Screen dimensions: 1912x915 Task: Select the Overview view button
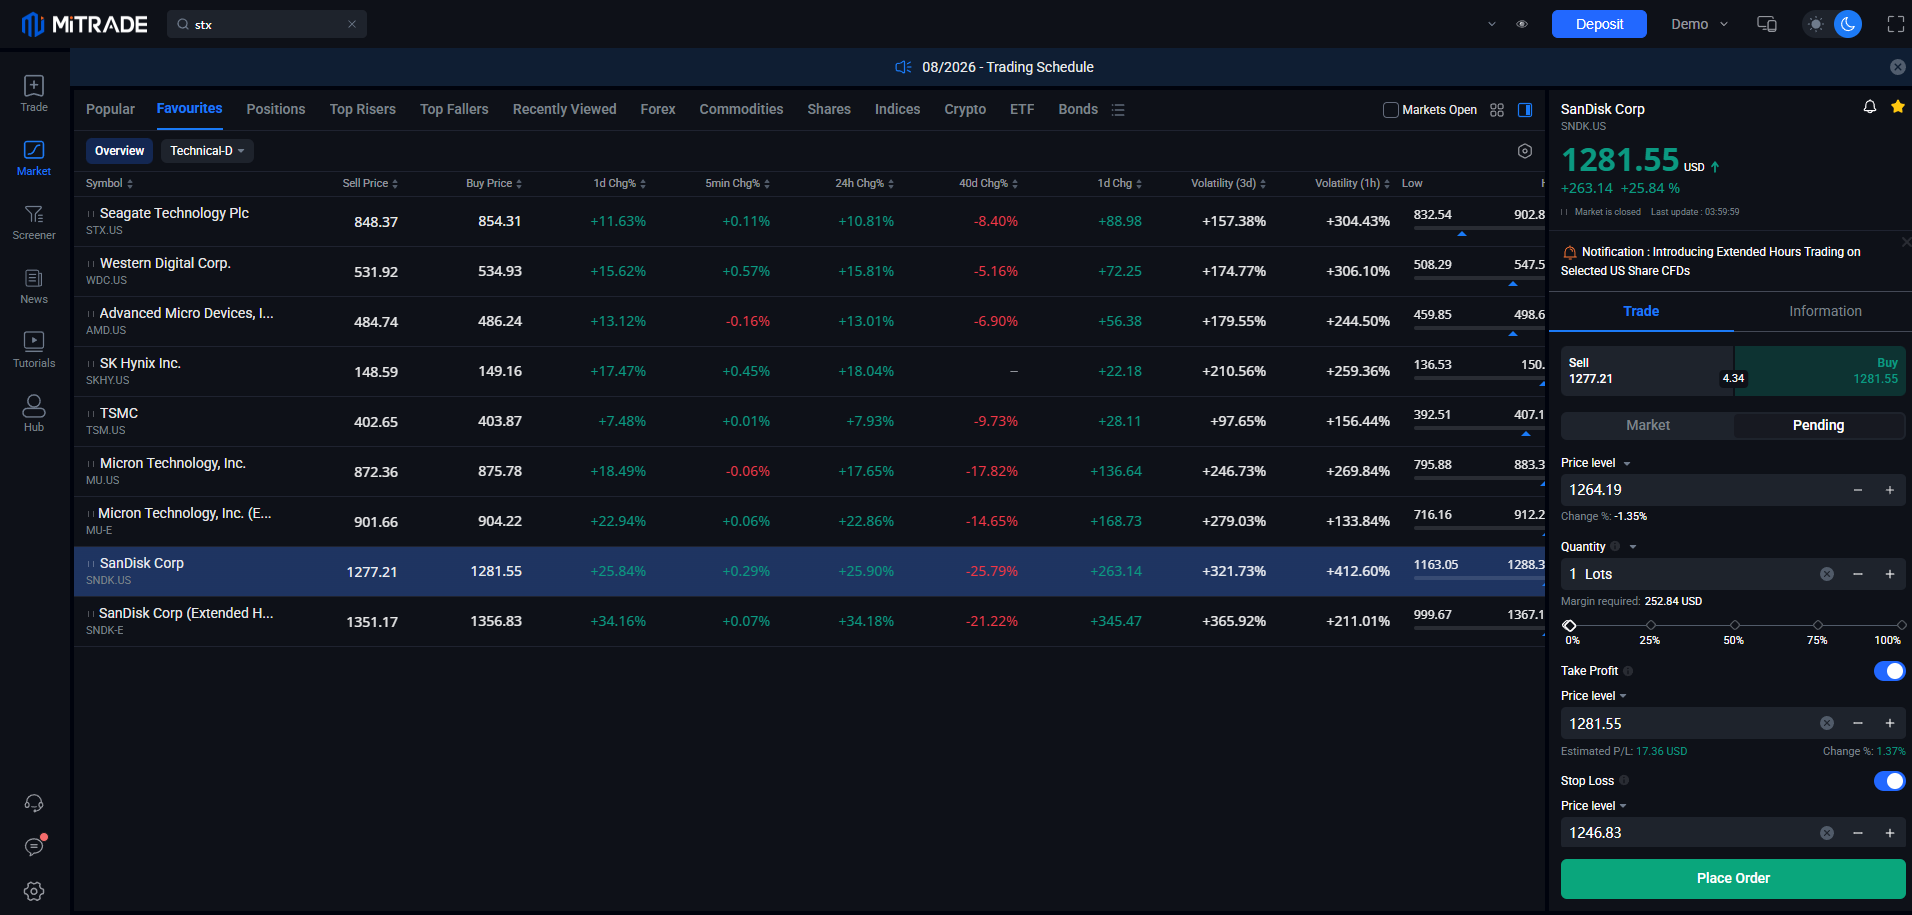pyautogui.click(x=119, y=151)
